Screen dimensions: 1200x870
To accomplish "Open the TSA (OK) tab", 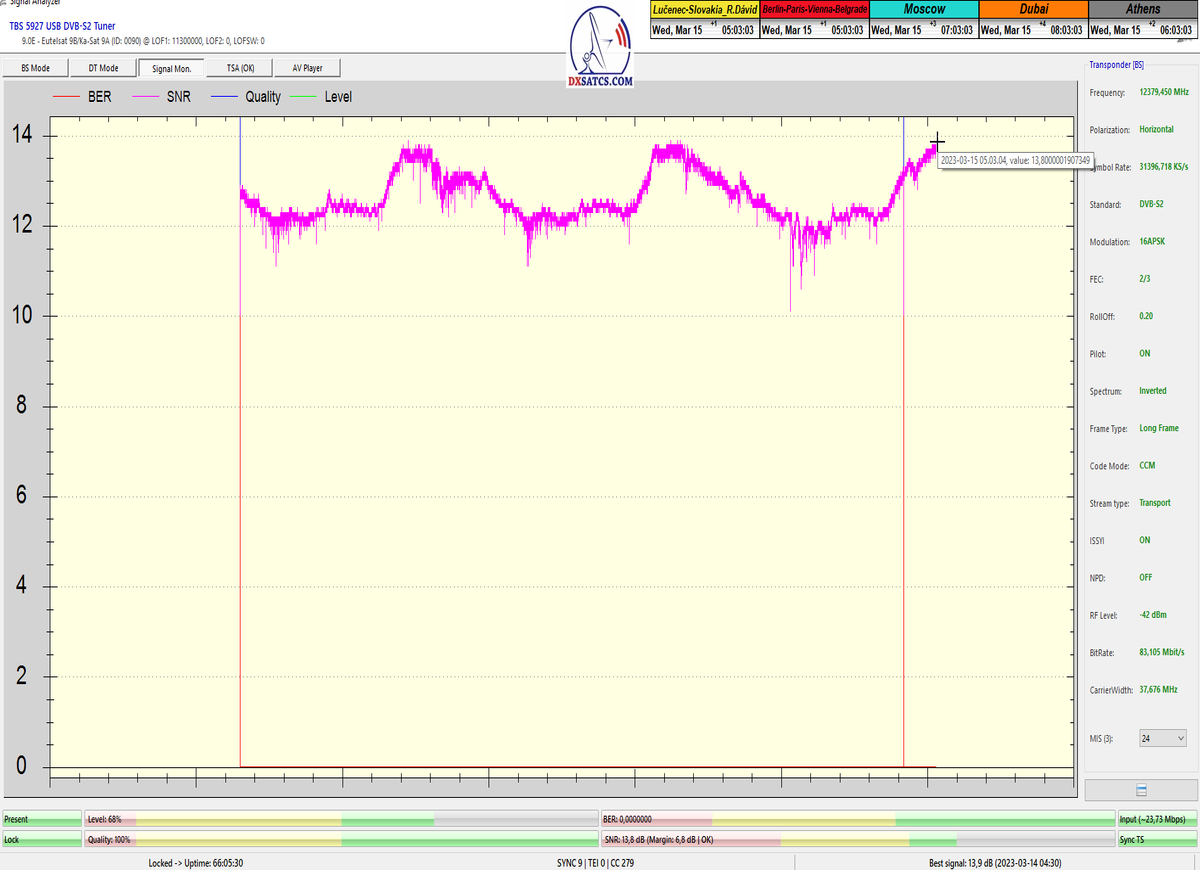I will click(240, 68).
